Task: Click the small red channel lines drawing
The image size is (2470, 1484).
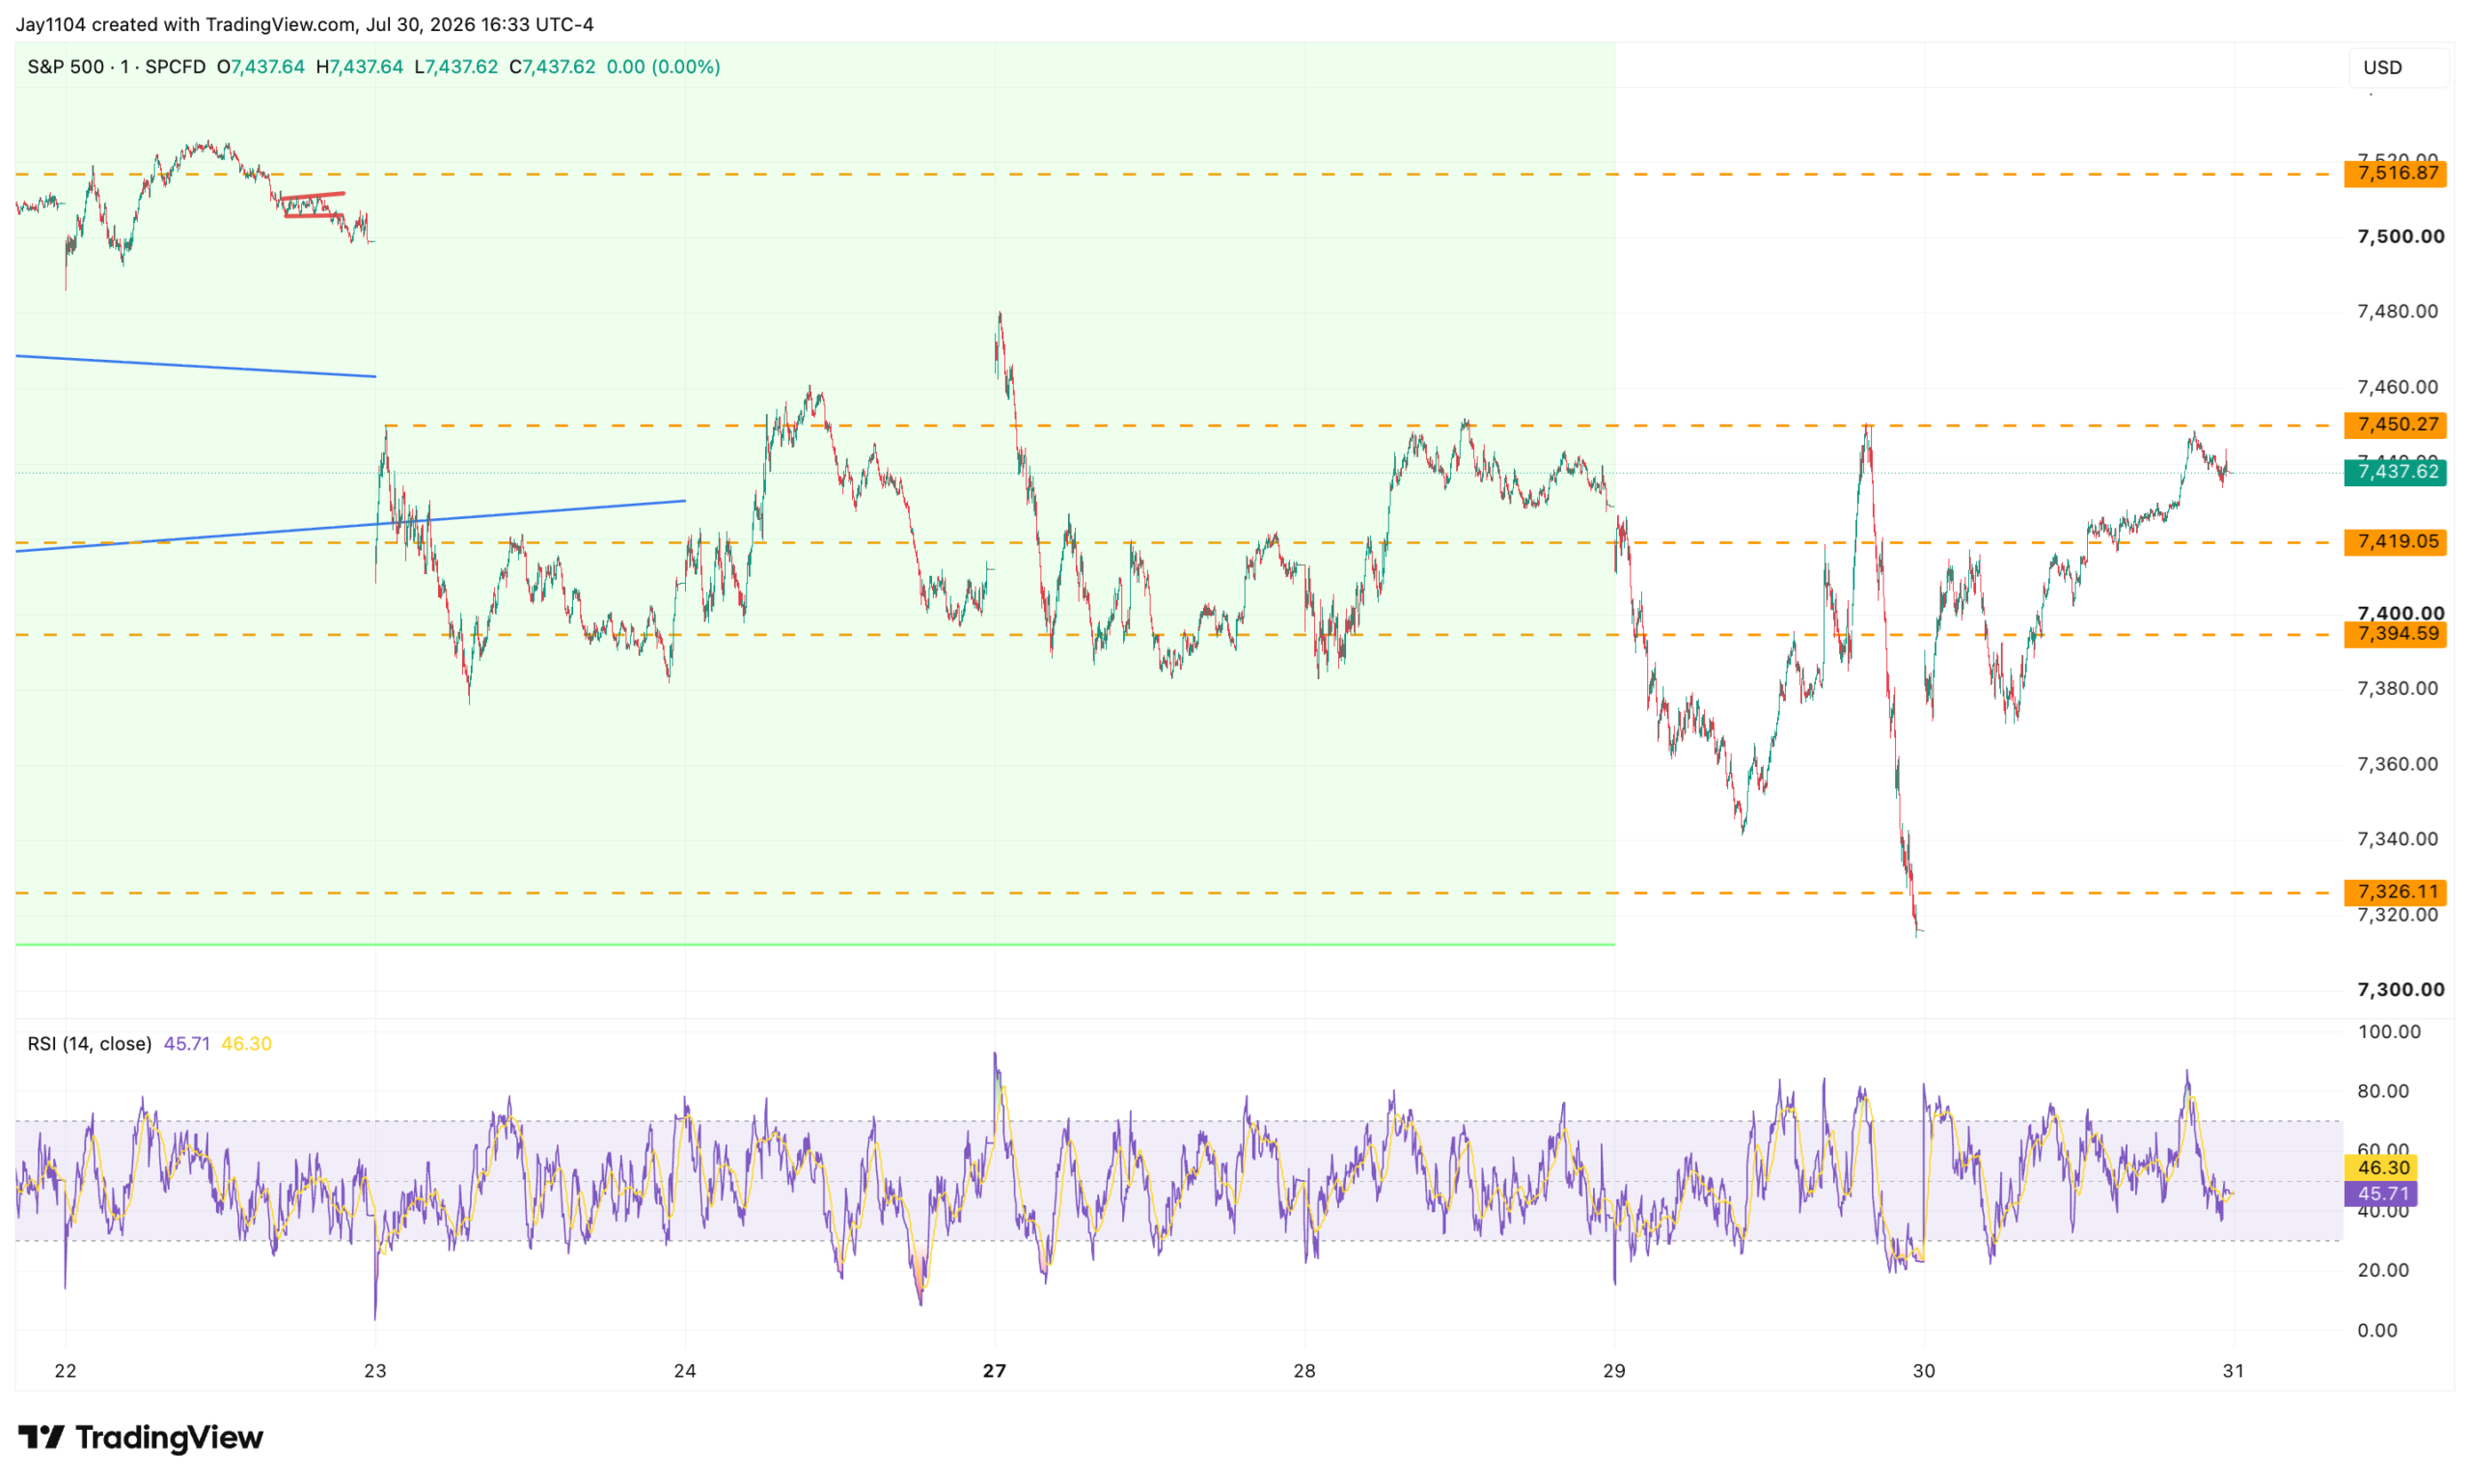Action: pos(313,204)
